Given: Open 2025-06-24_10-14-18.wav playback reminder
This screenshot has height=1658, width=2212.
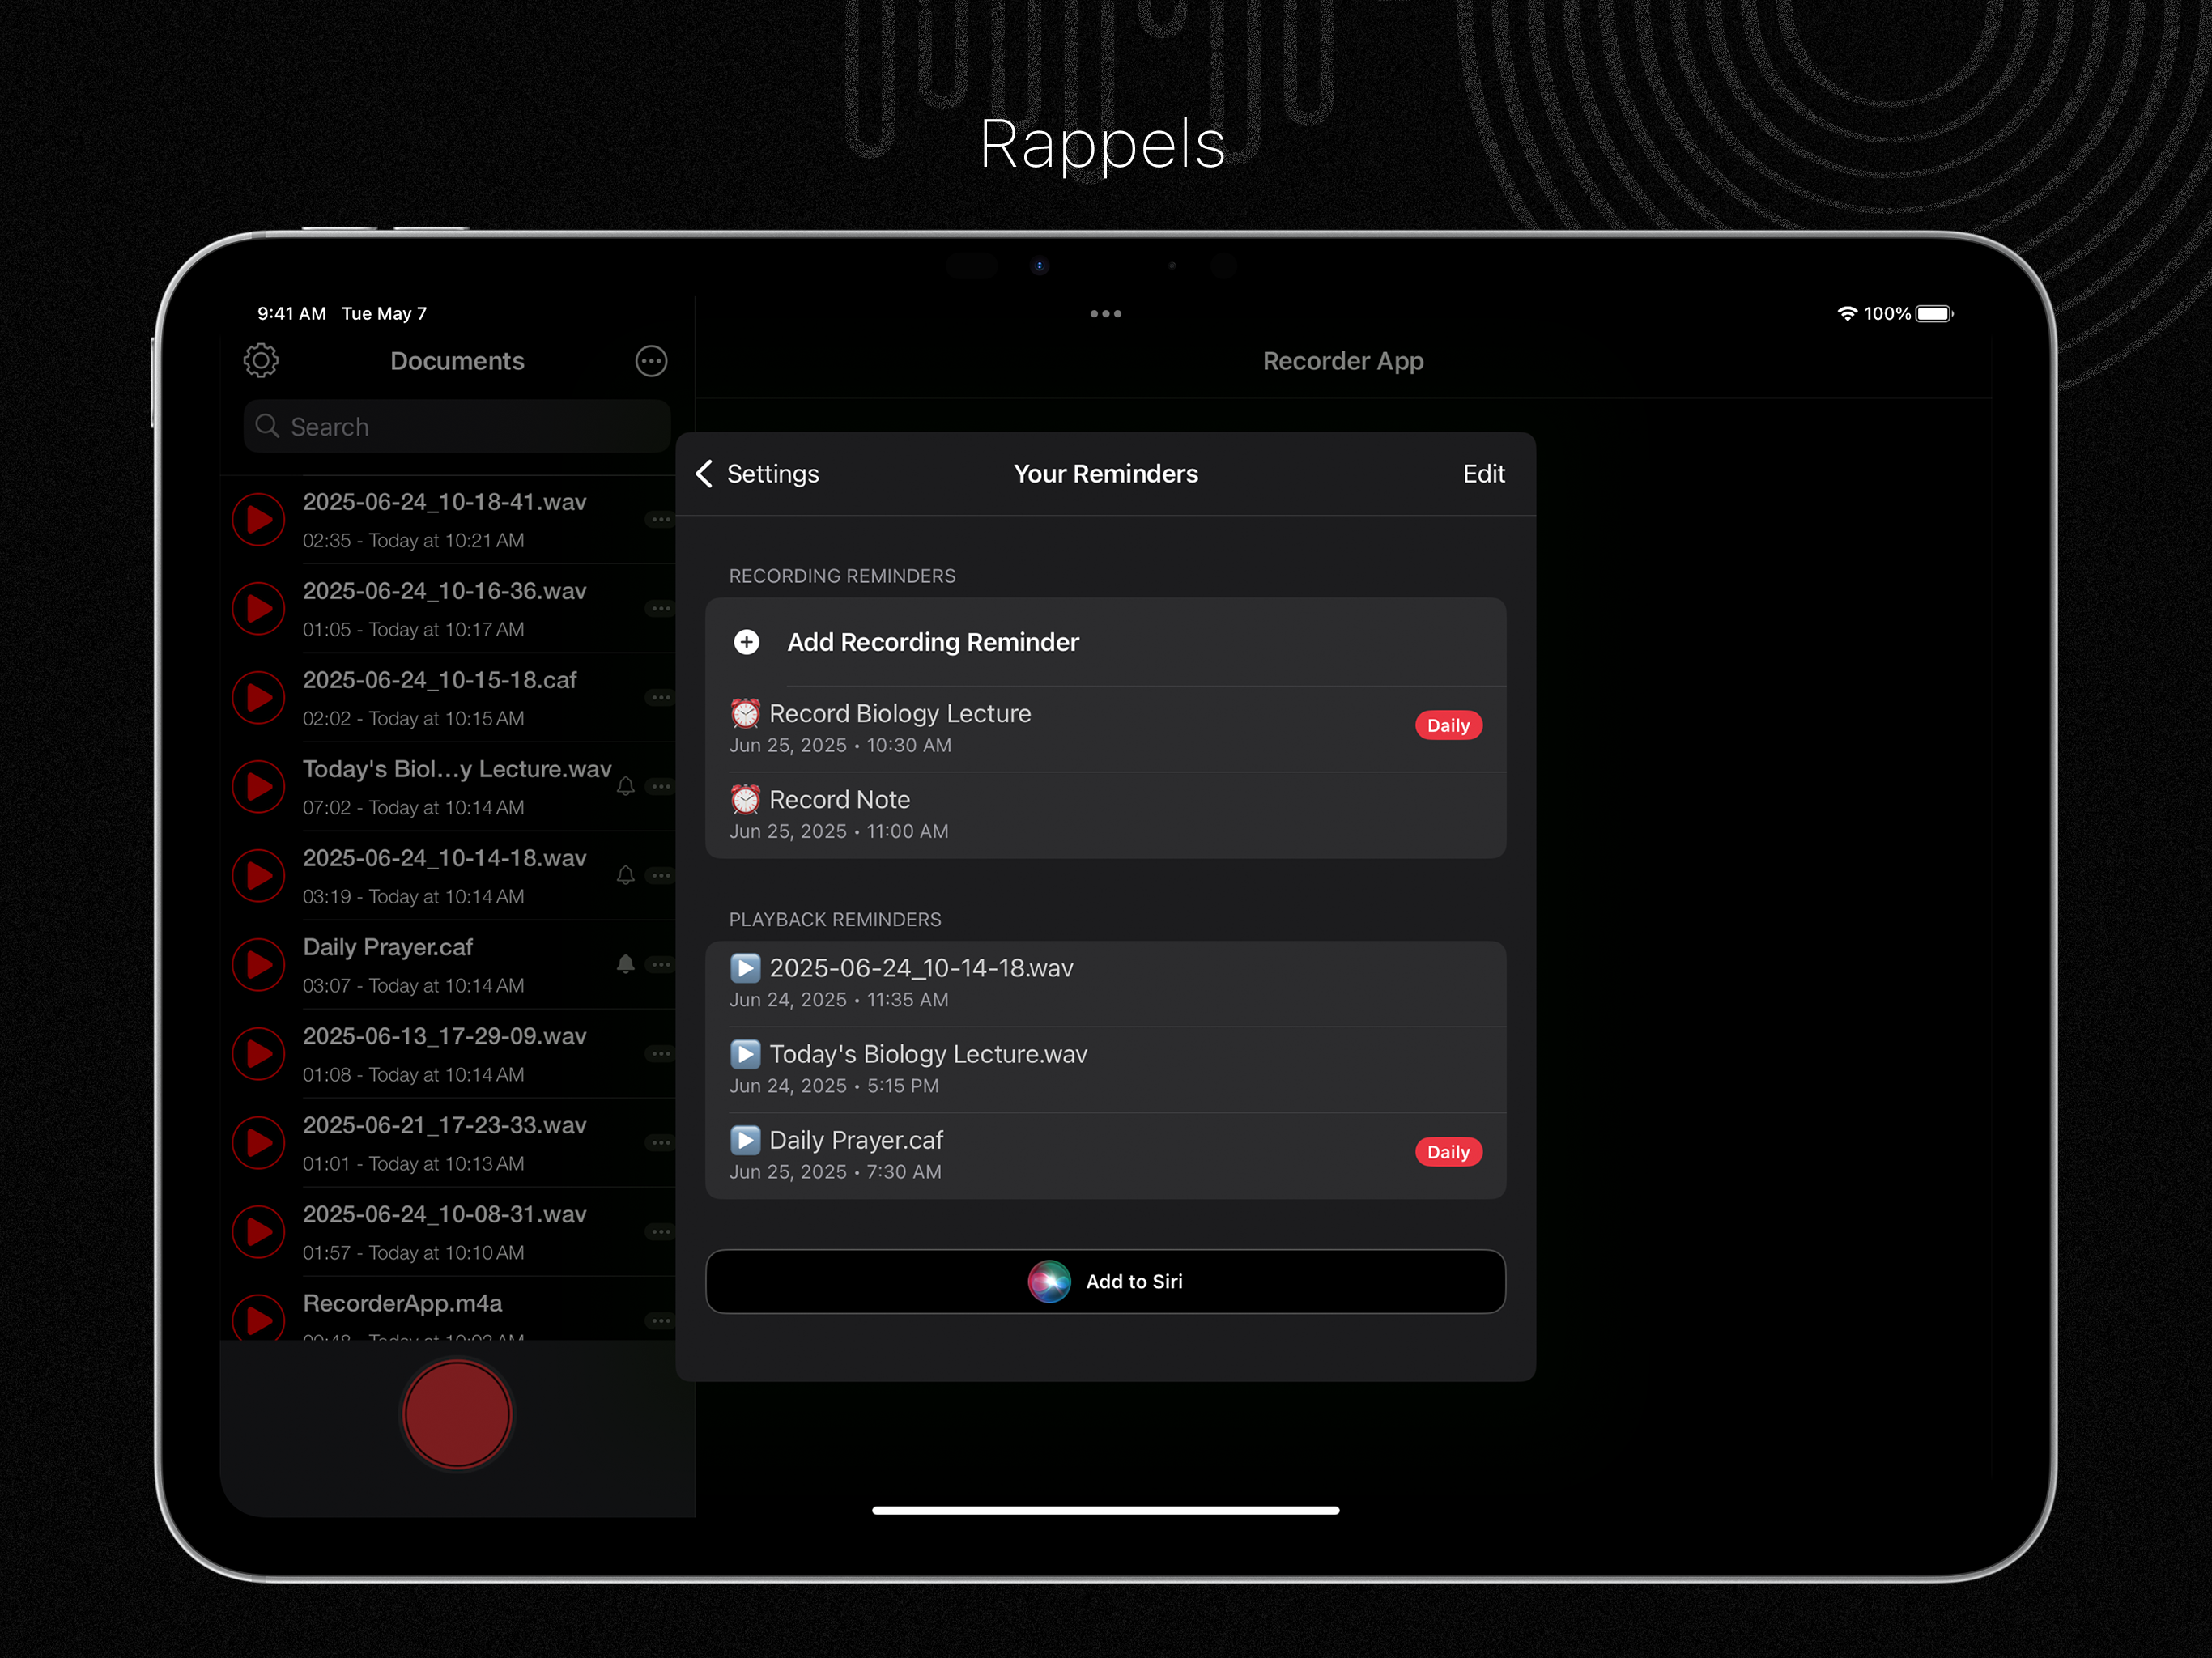Looking at the screenshot, I should pos(1105,983).
